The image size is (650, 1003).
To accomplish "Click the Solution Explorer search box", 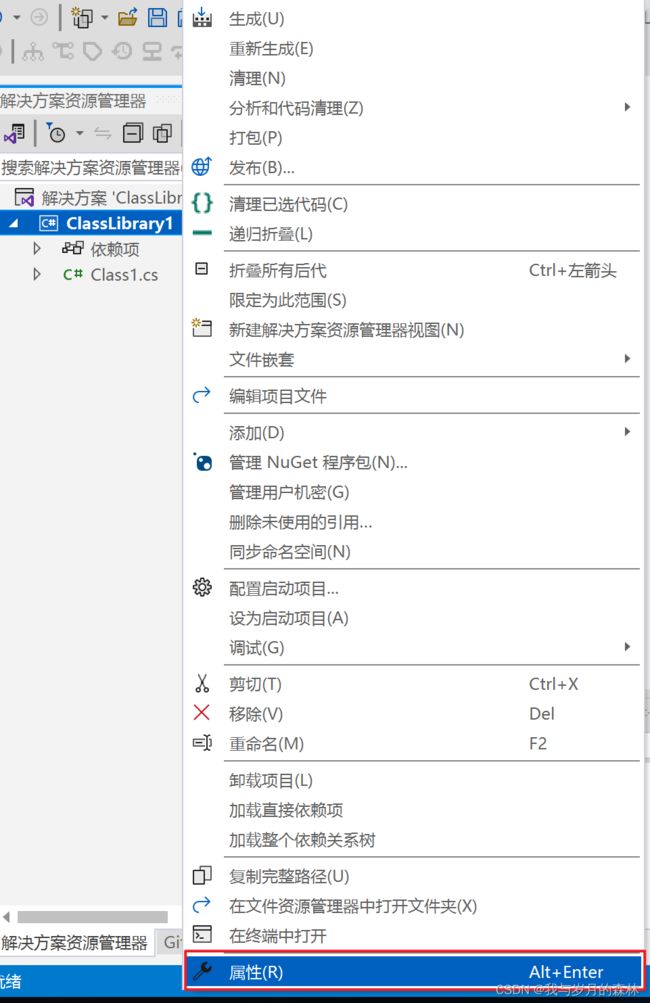I will pos(91,168).
